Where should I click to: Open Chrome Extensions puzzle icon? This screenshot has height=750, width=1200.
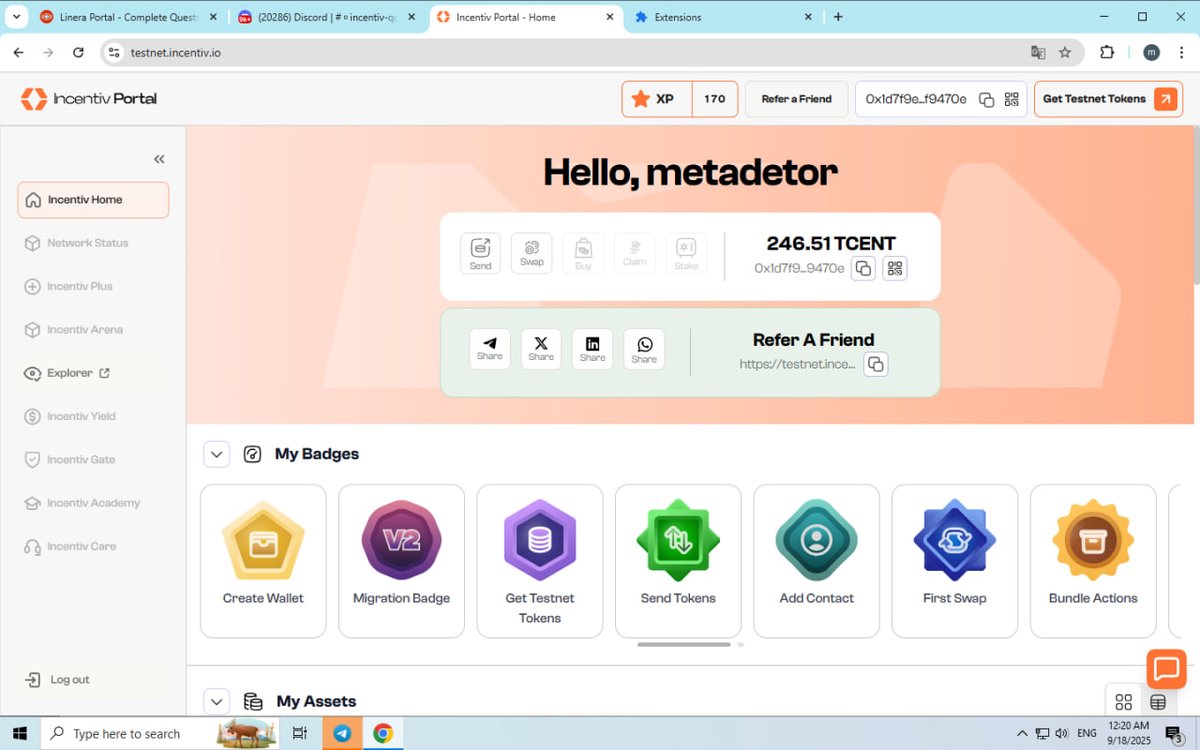click(x=1107, y=53)
